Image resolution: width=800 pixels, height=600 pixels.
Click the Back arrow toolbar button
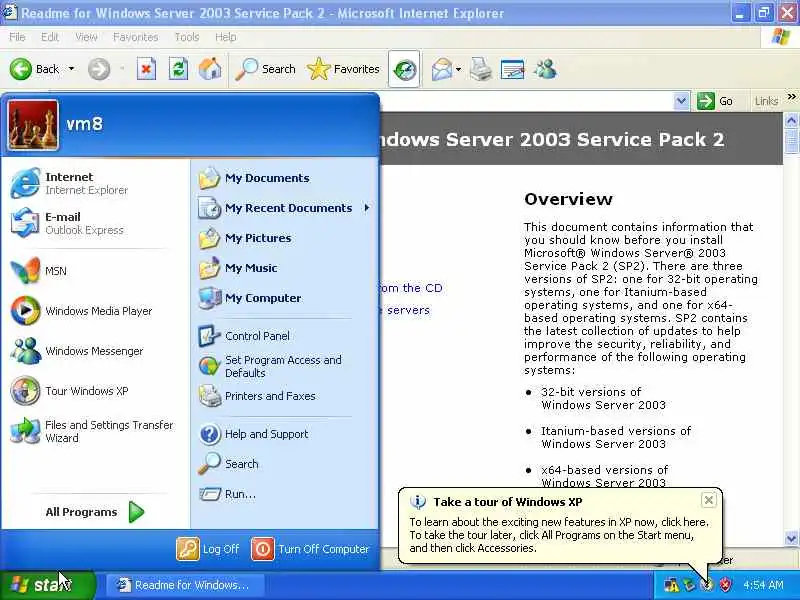(34, 69)
